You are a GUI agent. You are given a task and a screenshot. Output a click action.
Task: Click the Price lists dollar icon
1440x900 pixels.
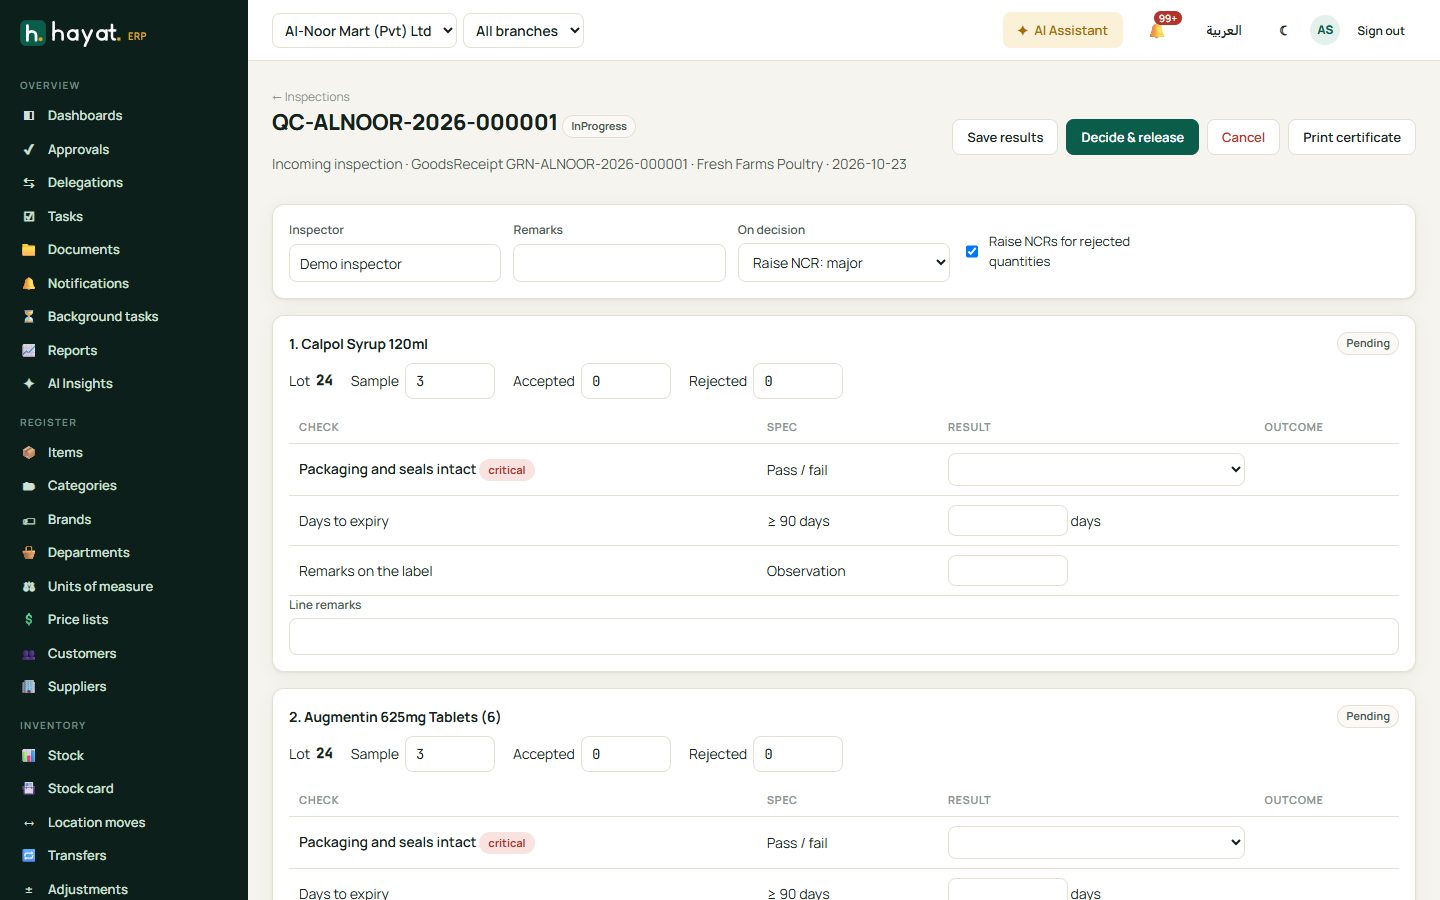point(29,620)
